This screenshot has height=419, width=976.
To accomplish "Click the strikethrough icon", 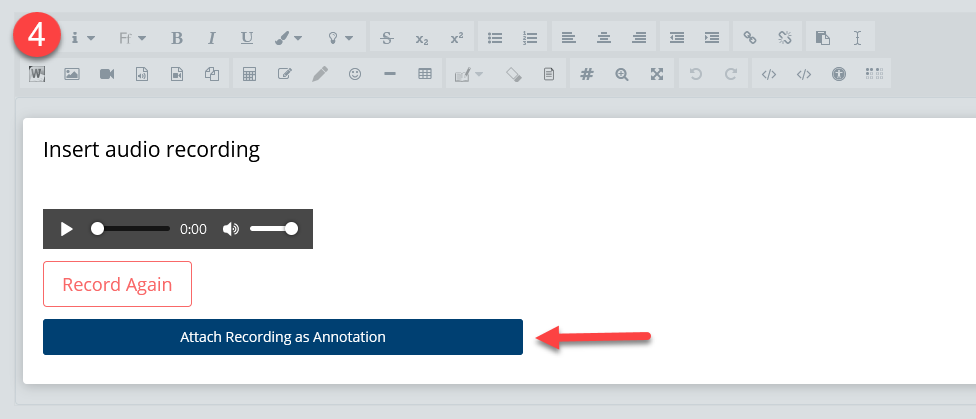I will pyautogui.click(x=387, y=38).
